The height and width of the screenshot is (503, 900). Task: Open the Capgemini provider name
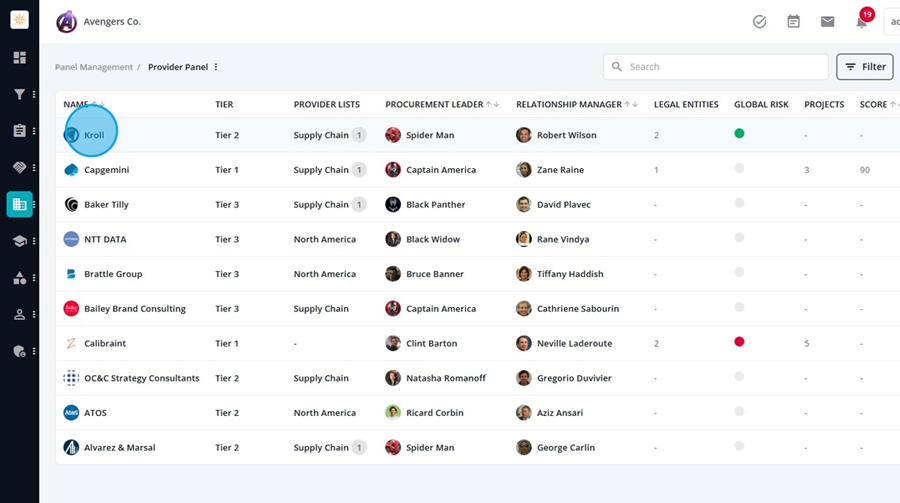[x=107, y=170]
